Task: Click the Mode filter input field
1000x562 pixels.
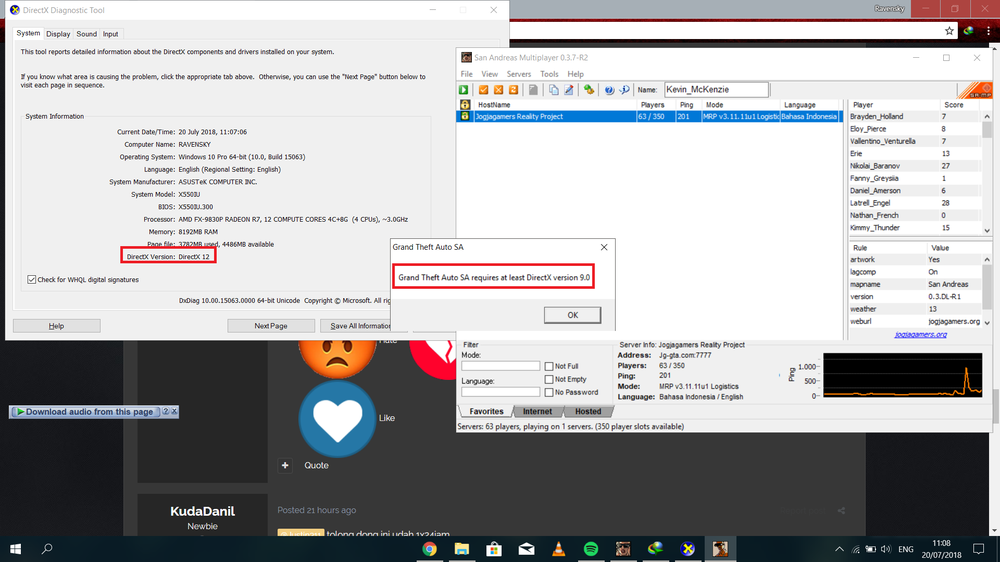Action: point(501,366)
